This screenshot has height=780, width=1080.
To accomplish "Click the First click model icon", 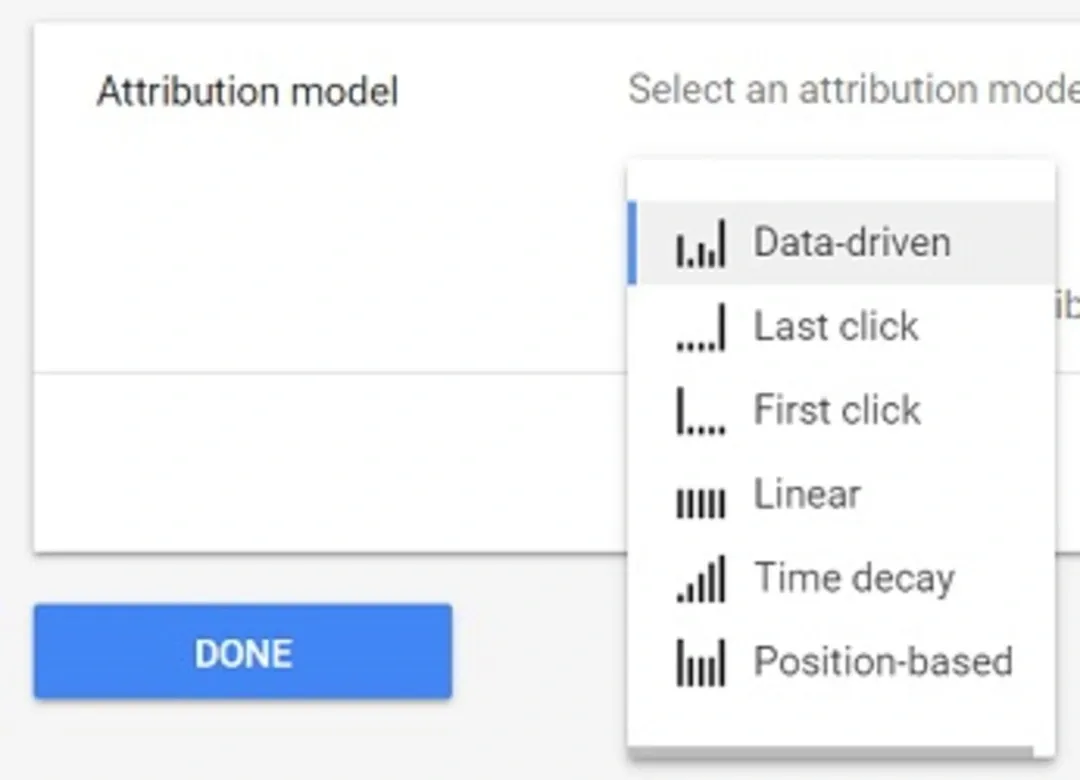I will click(700, 411).
